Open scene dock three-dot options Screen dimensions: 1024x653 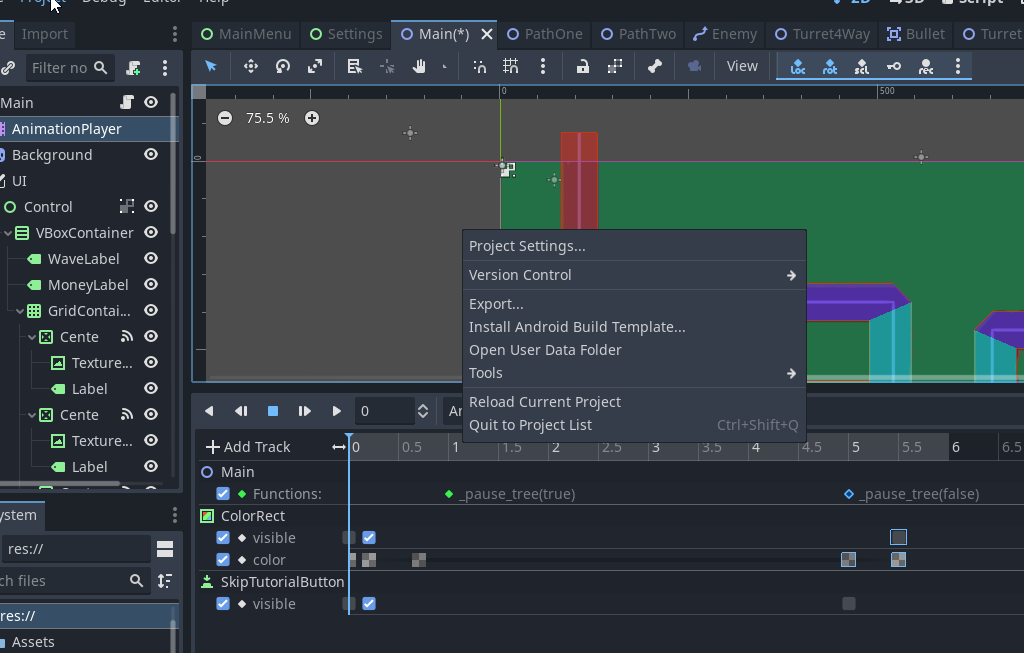click(165, 68)
